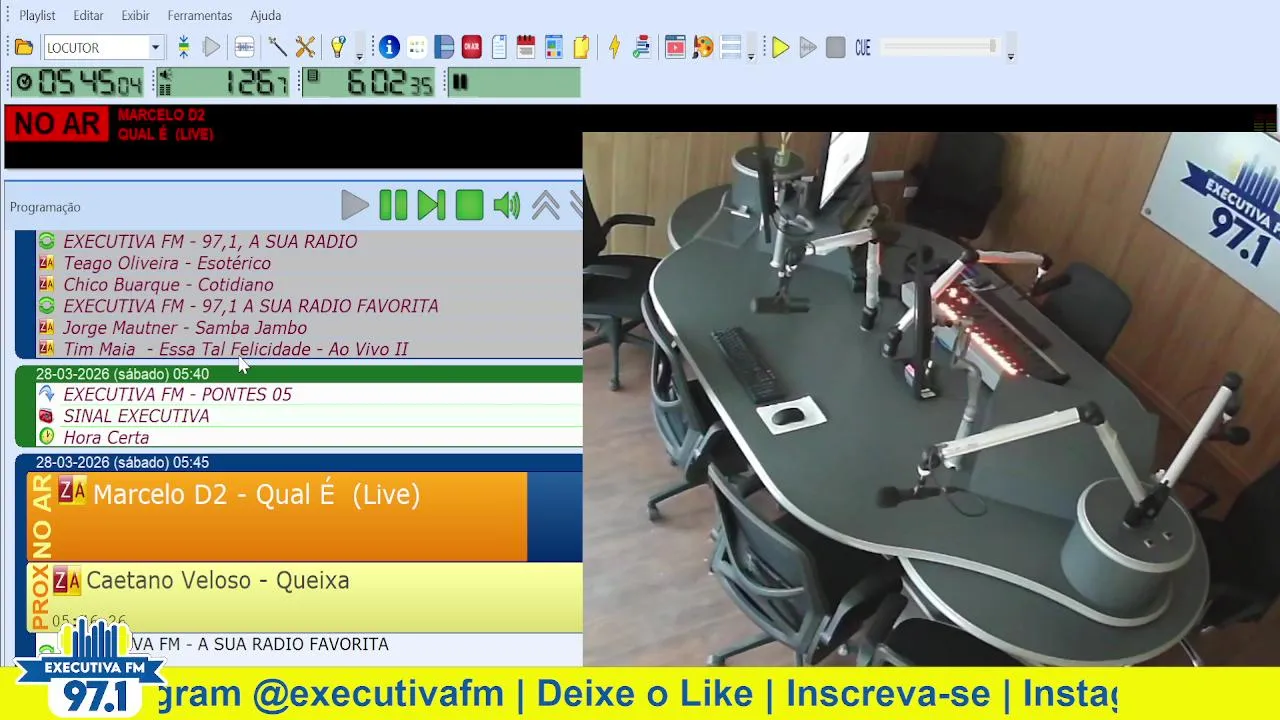This screenshot has height=720, width=1280.
Task: Click the remaining time display 6:02
Action: coord(370,82)
